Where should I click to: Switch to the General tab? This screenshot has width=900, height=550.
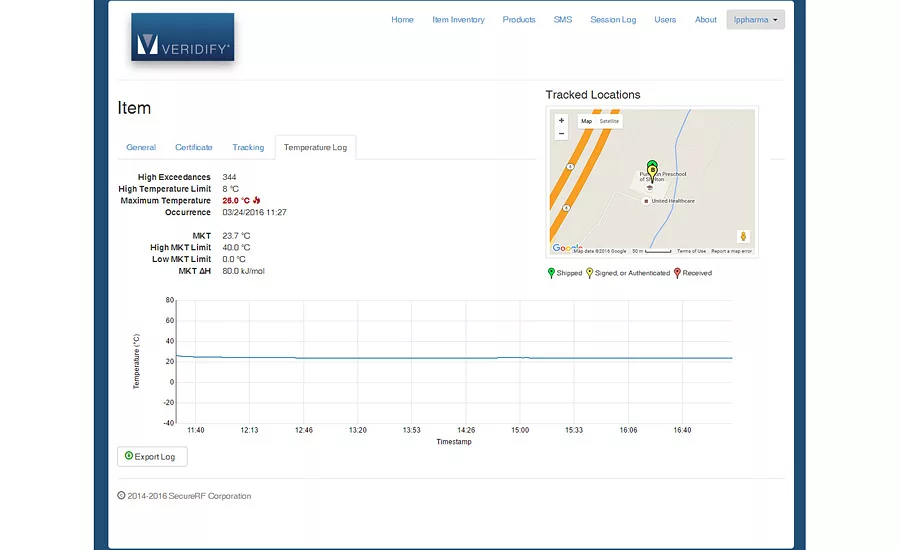141,148
